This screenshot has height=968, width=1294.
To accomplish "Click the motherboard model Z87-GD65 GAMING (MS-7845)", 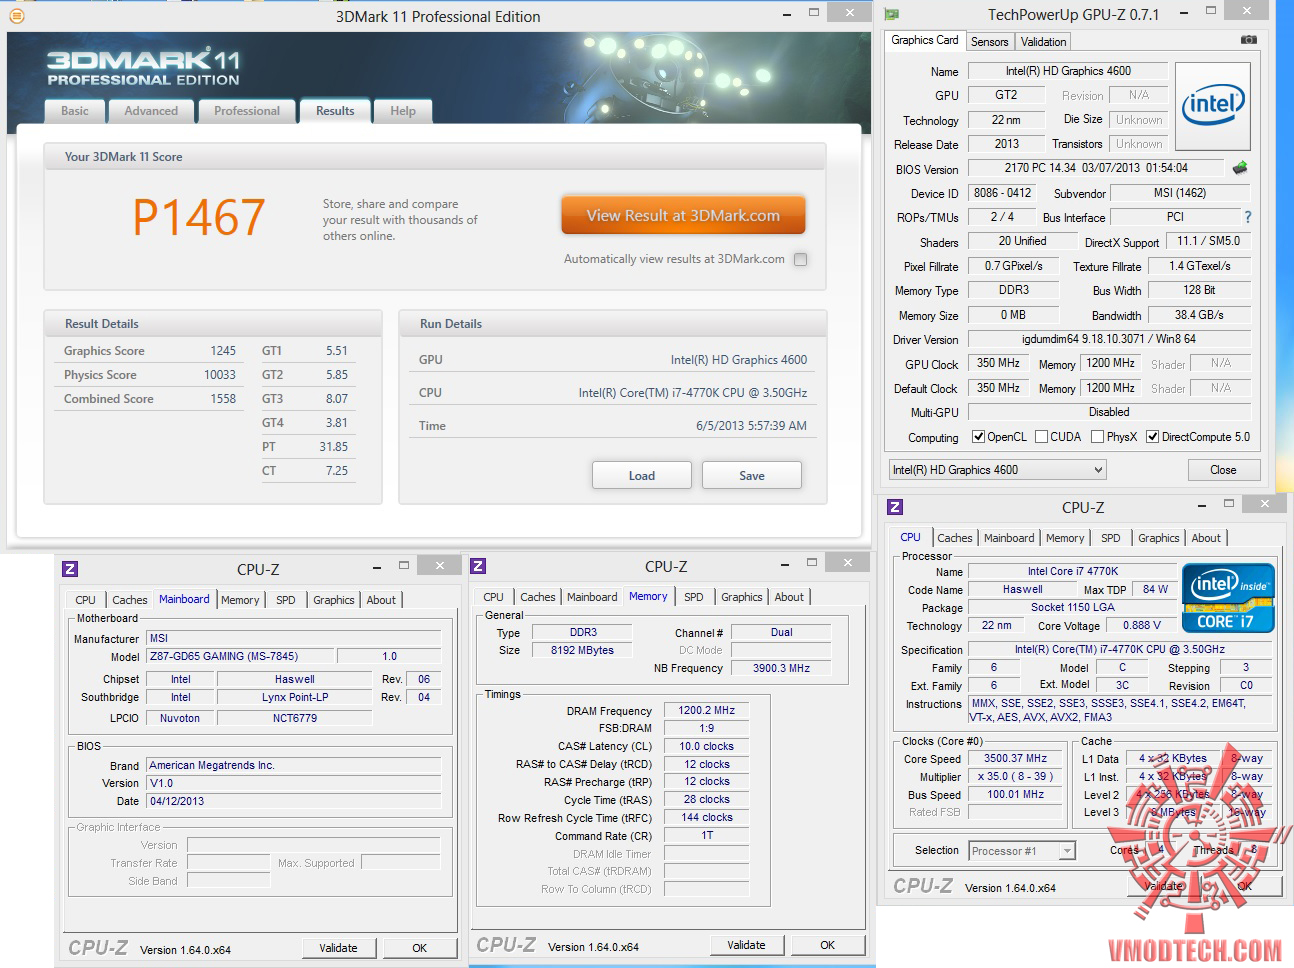I will pos(239,656).
